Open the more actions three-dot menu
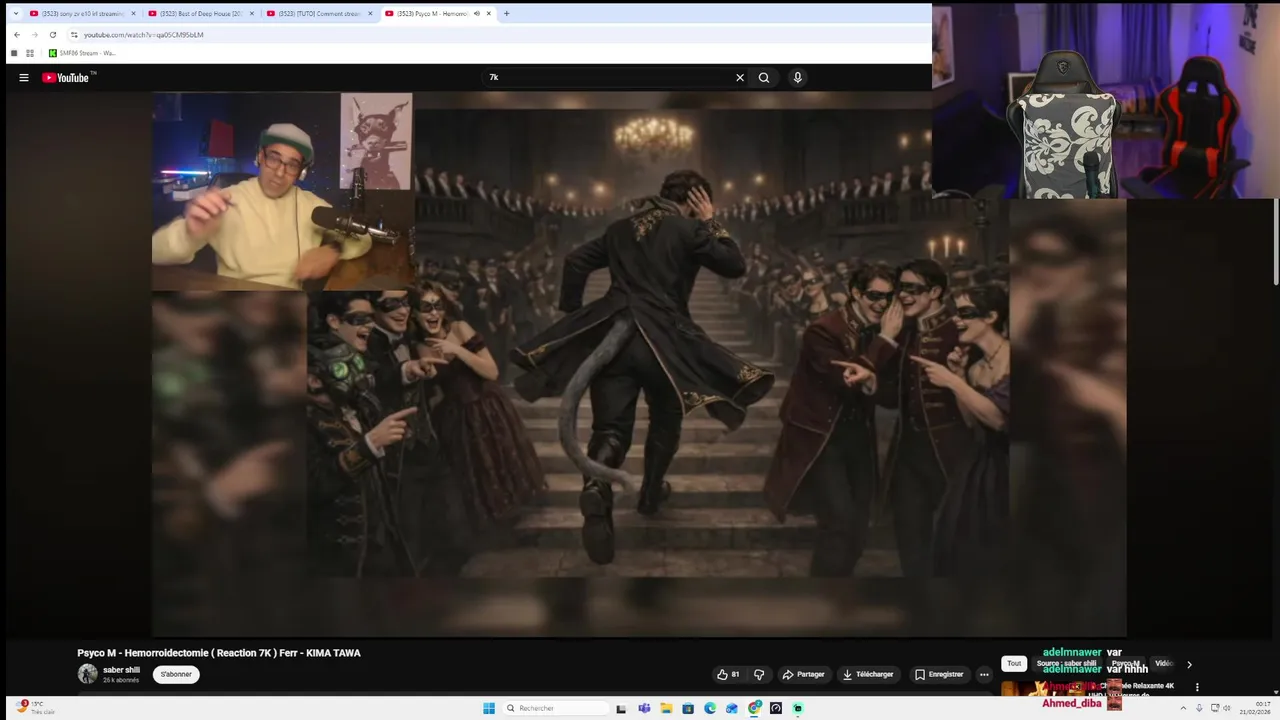The height and width of the screenshot is (720, 1280). pos(984,674)
